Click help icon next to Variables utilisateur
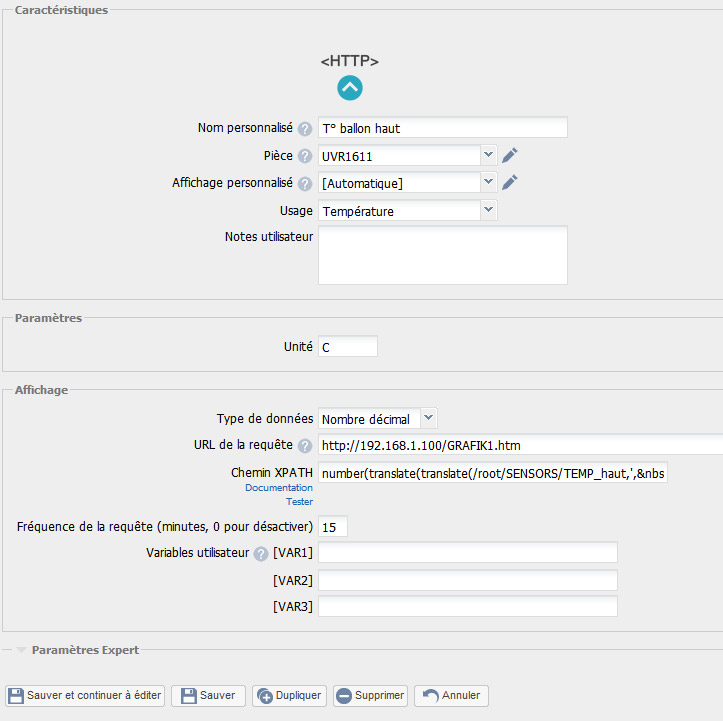 261,554
